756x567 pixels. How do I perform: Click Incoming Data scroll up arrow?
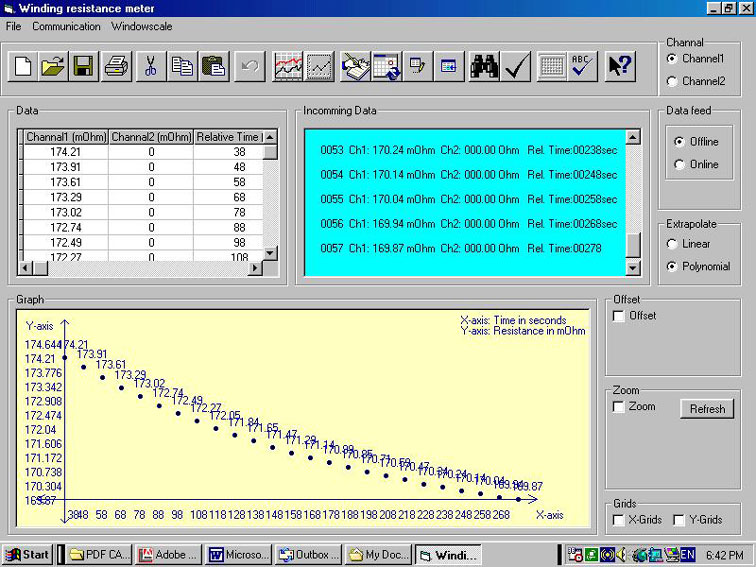point(633,137)
